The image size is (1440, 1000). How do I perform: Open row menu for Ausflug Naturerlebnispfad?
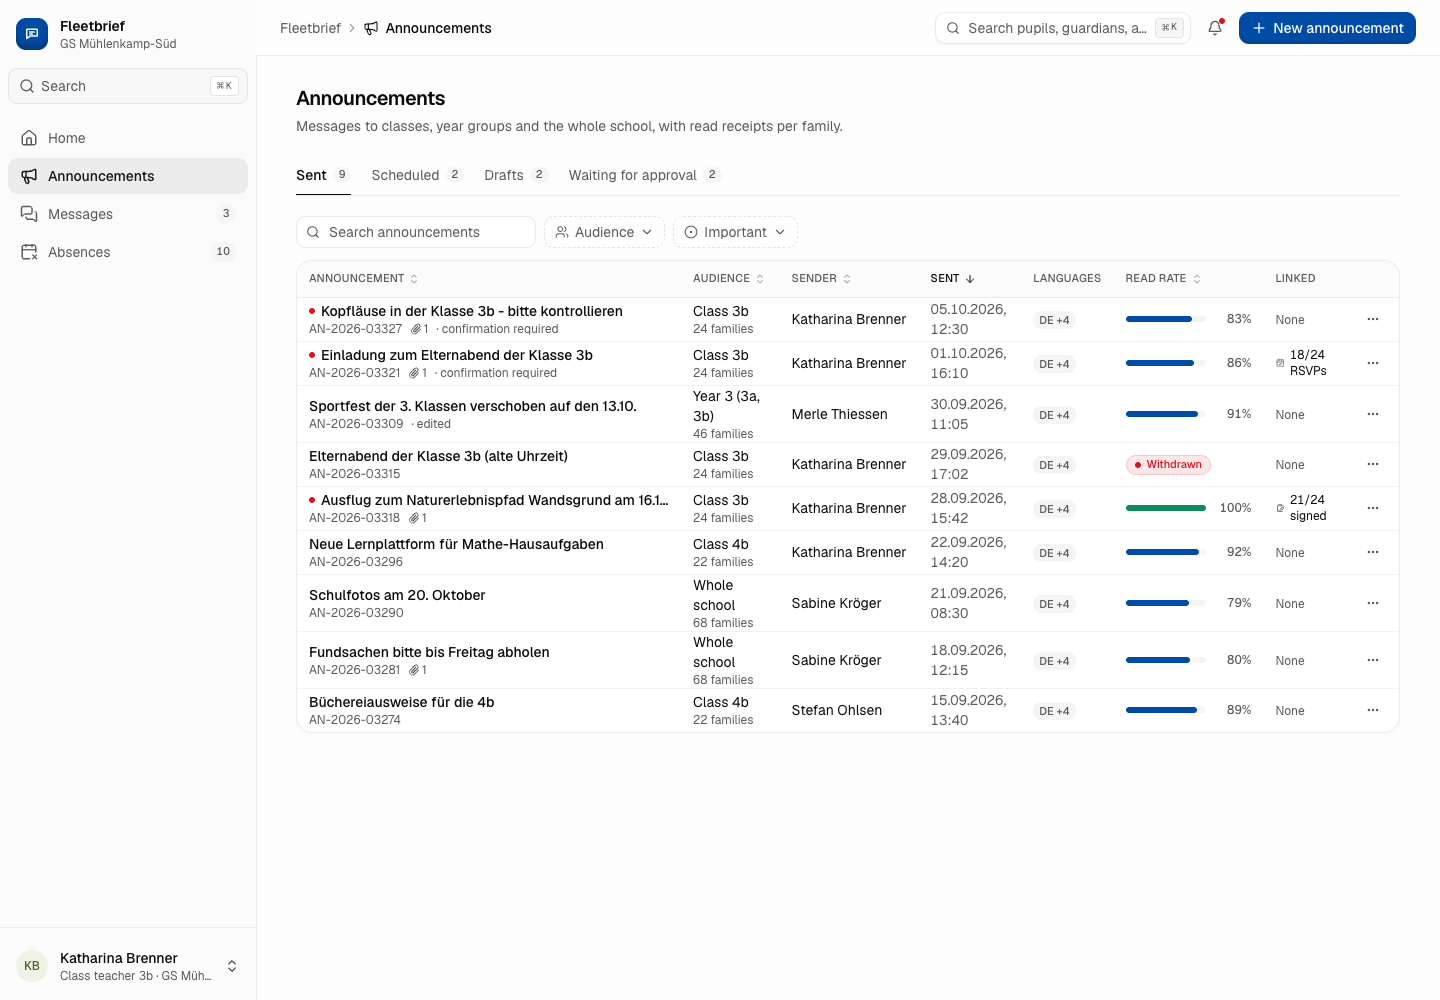(x=1373, y=508)
